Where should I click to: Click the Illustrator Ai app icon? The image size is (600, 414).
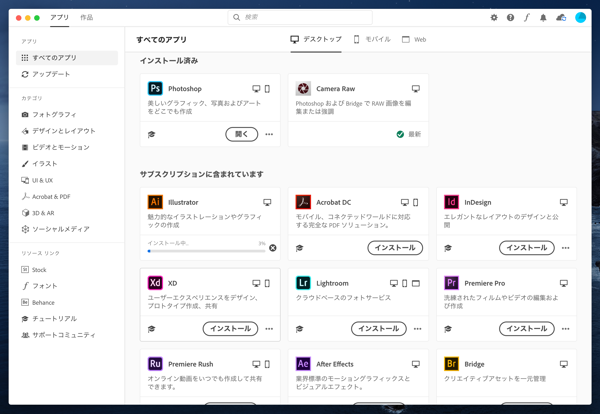(x=155, y=202)
